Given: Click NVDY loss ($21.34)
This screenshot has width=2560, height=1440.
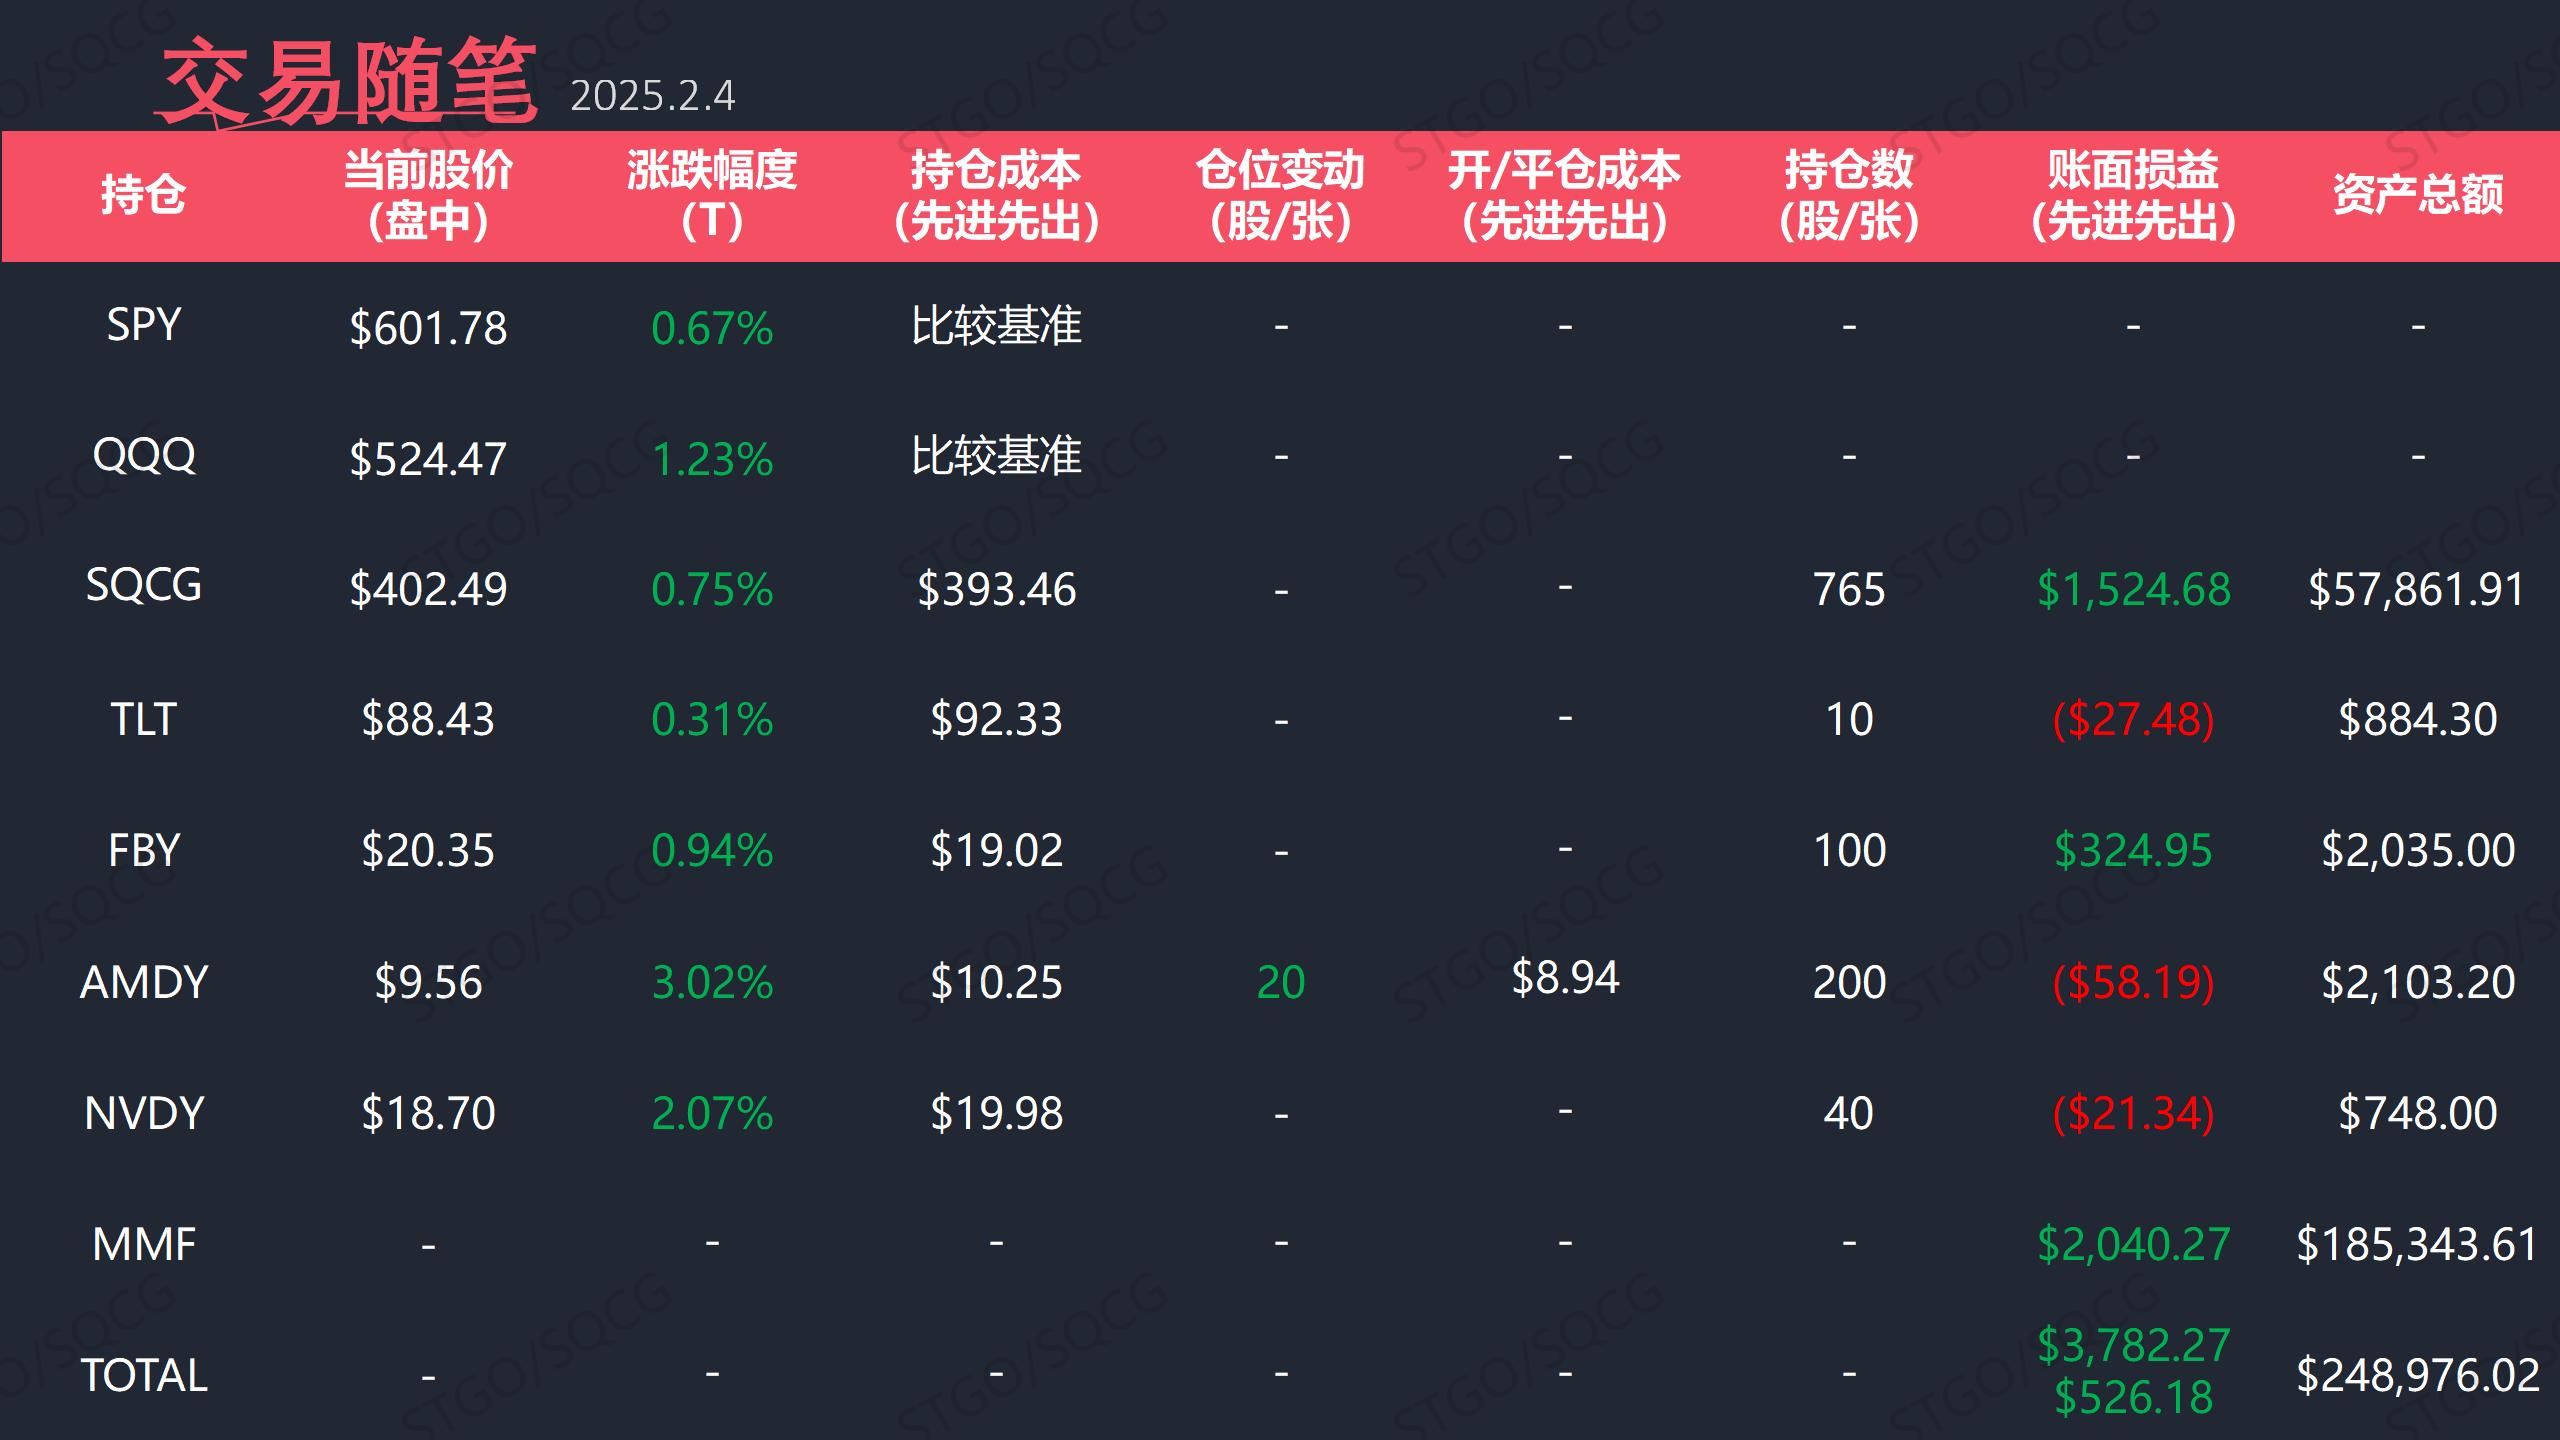Looking at the screenshot, I should pyautogui.click(x=2133, y=1114).
